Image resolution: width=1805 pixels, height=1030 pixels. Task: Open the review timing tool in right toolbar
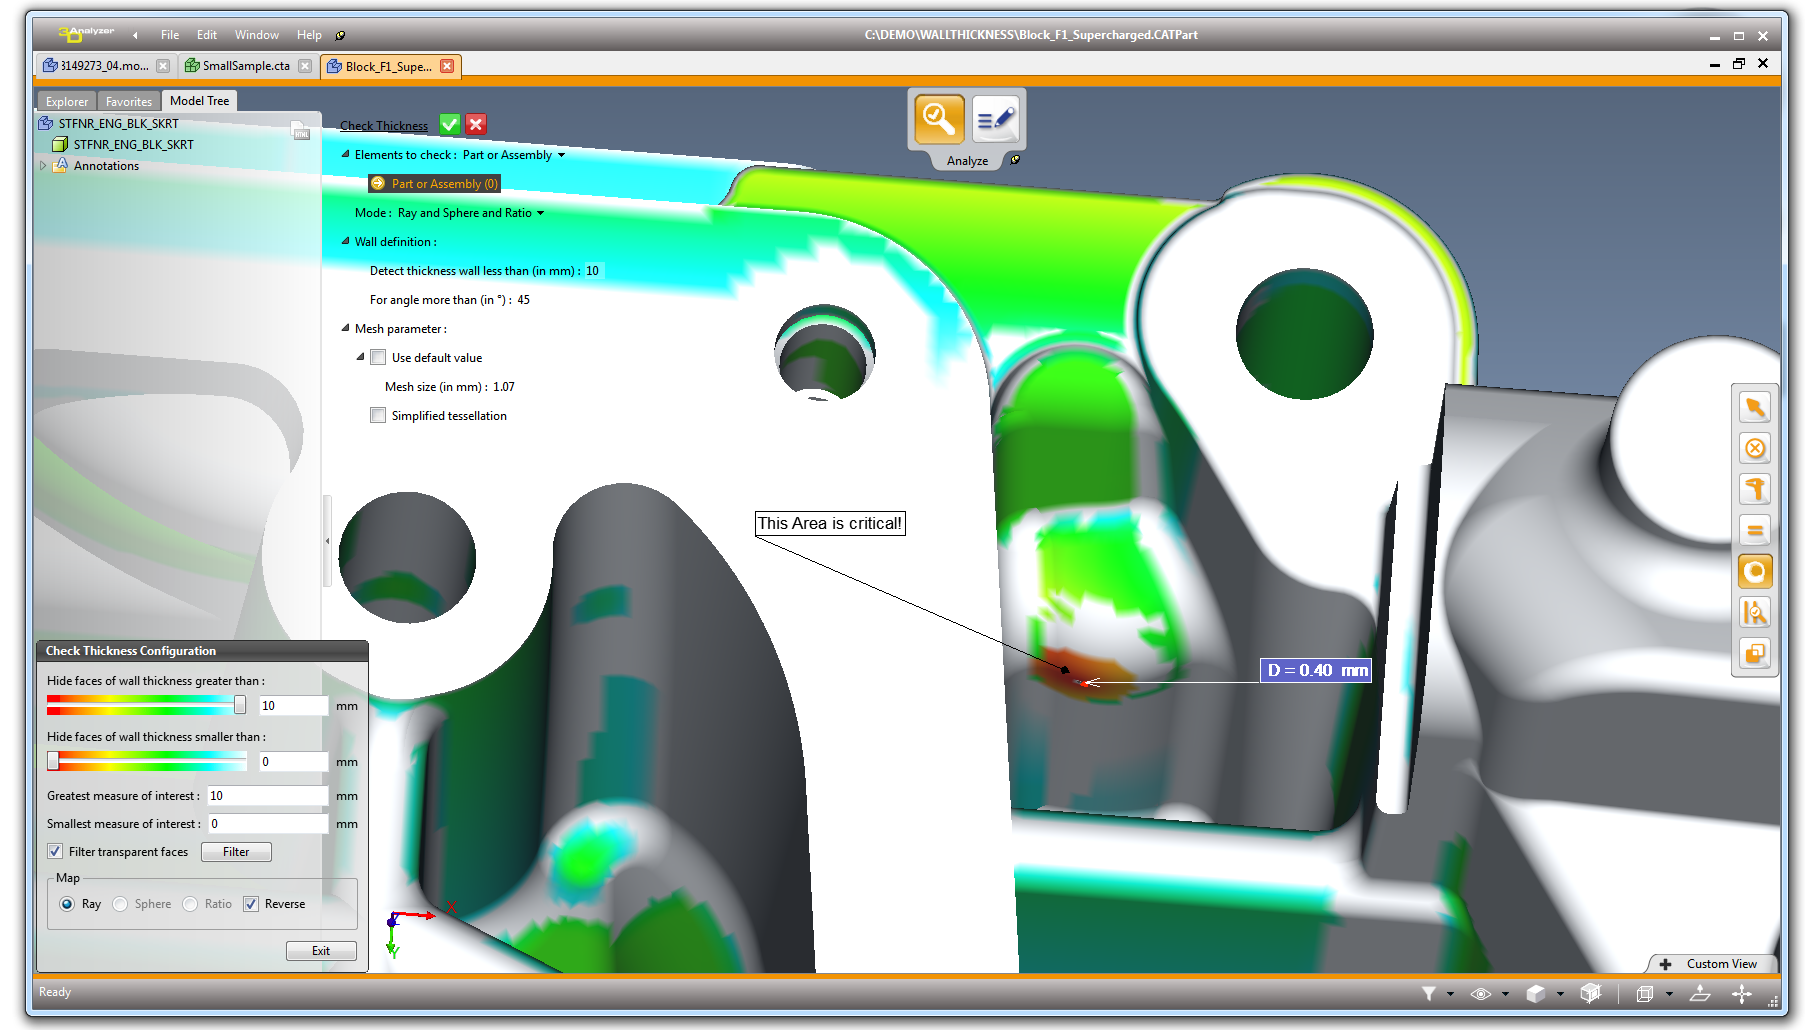[1755, 612]
